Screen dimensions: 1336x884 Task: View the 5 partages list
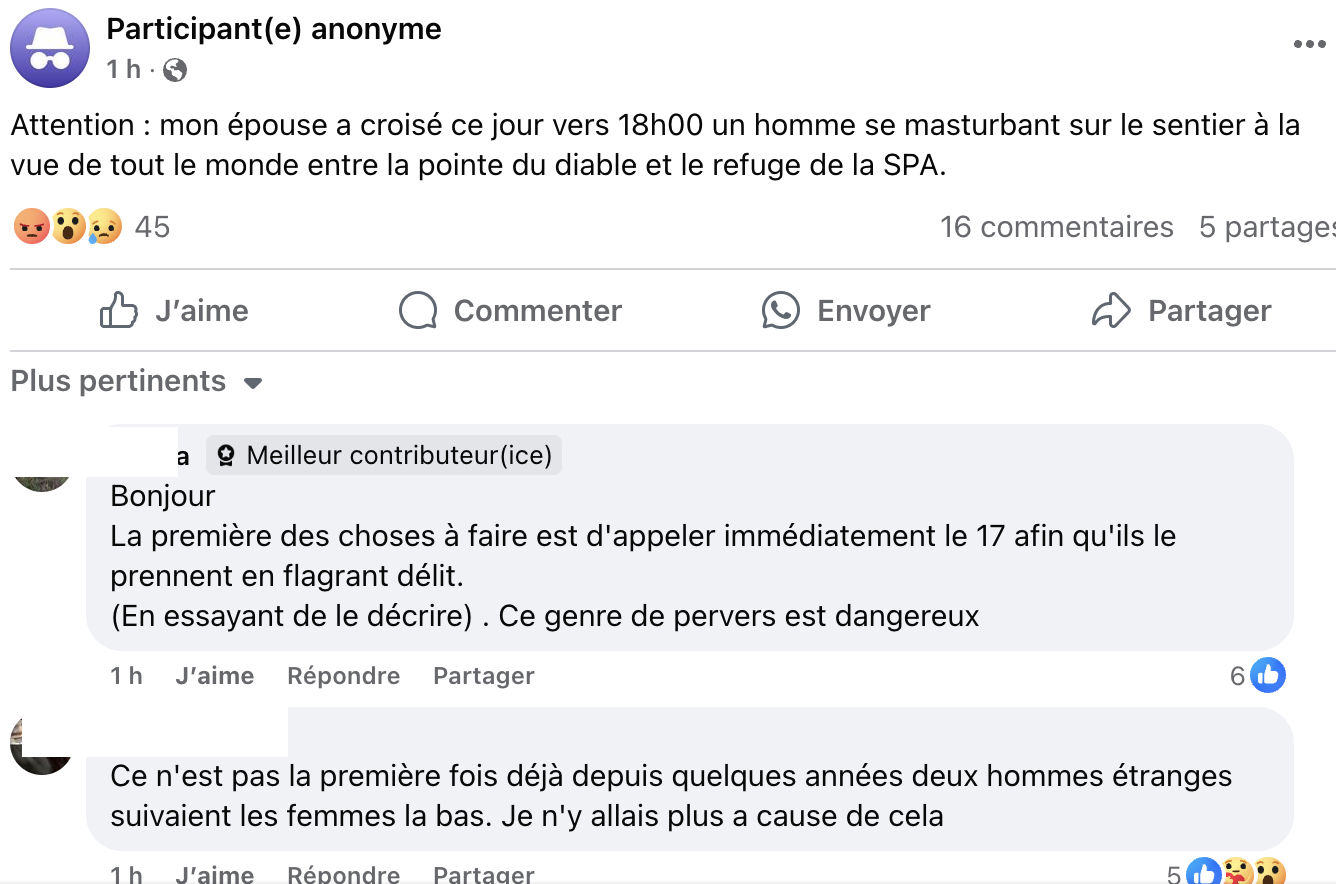click(x=1266, y=227)
